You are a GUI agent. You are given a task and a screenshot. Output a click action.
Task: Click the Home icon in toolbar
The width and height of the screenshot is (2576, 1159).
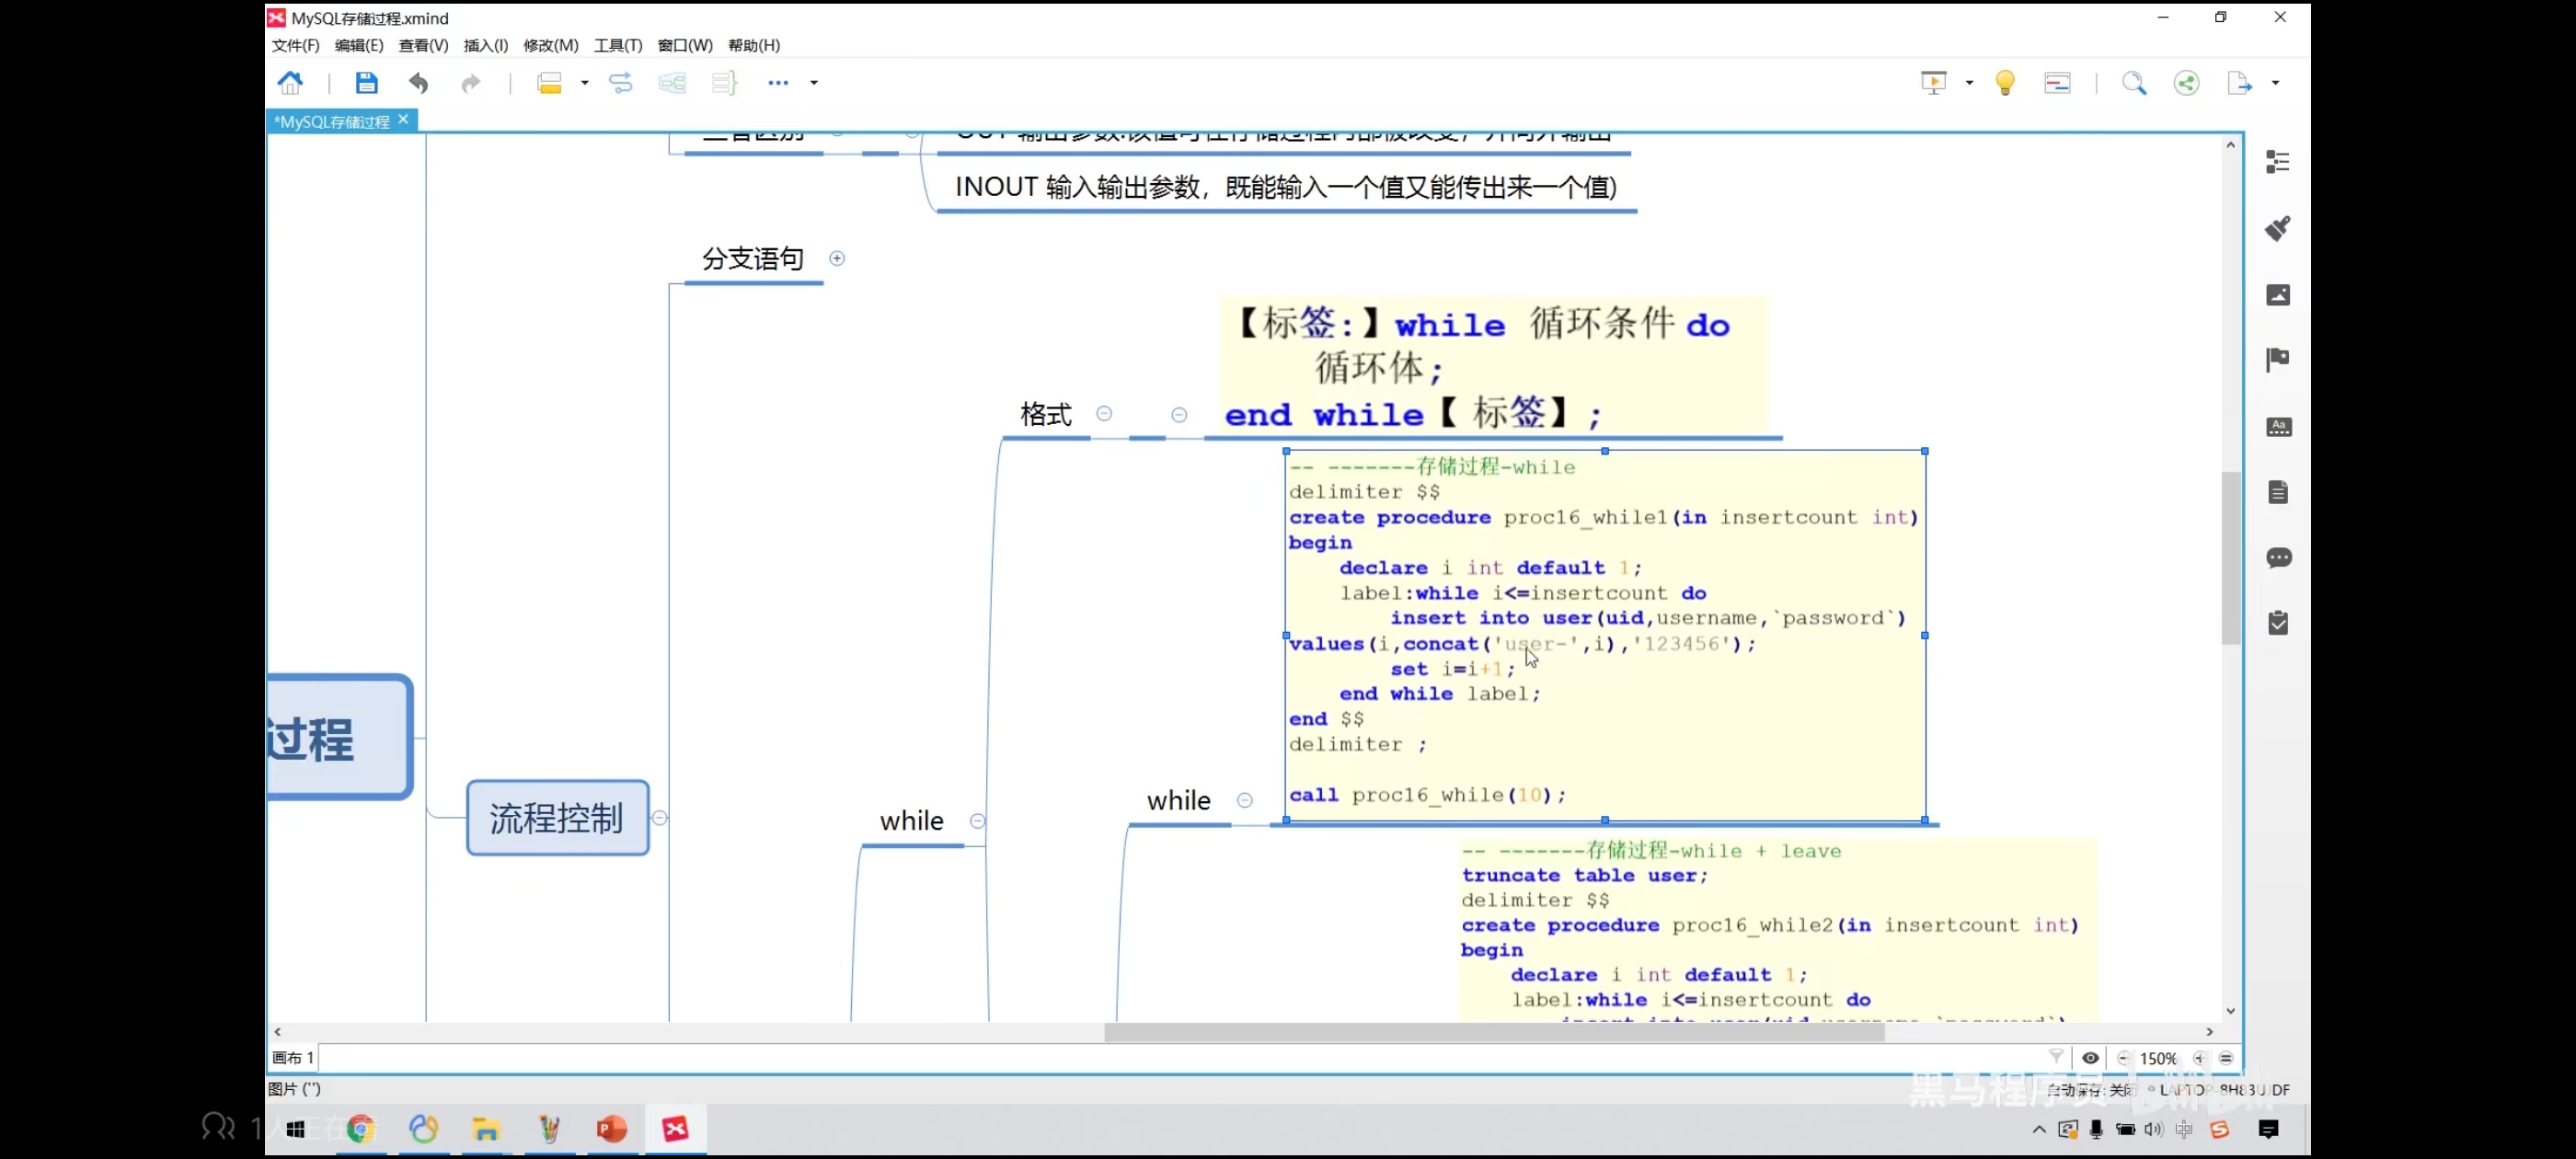coord(290,83)
